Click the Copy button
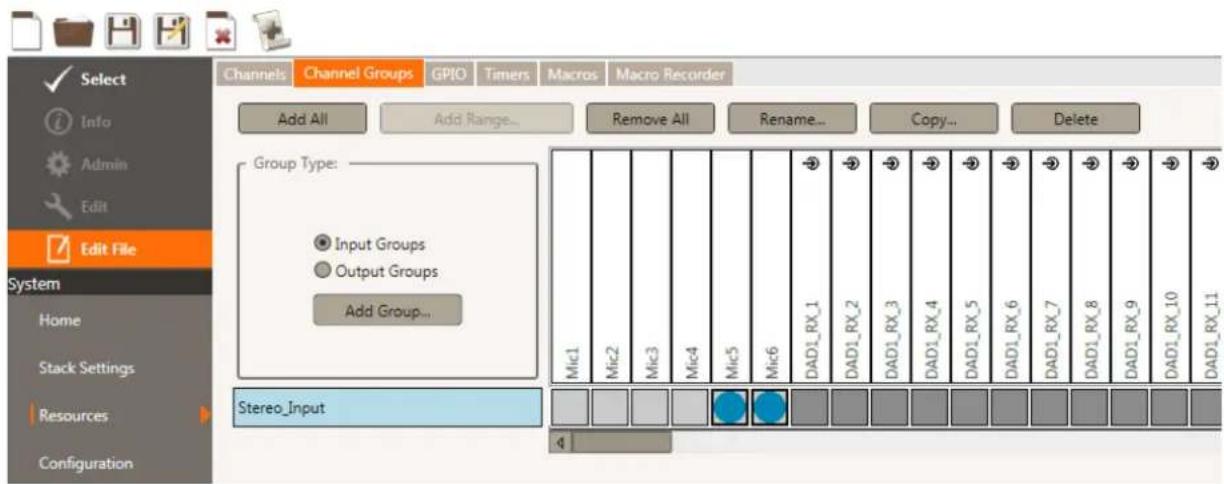Screen dimensions: 1224x484 click(x=934, y=119)
